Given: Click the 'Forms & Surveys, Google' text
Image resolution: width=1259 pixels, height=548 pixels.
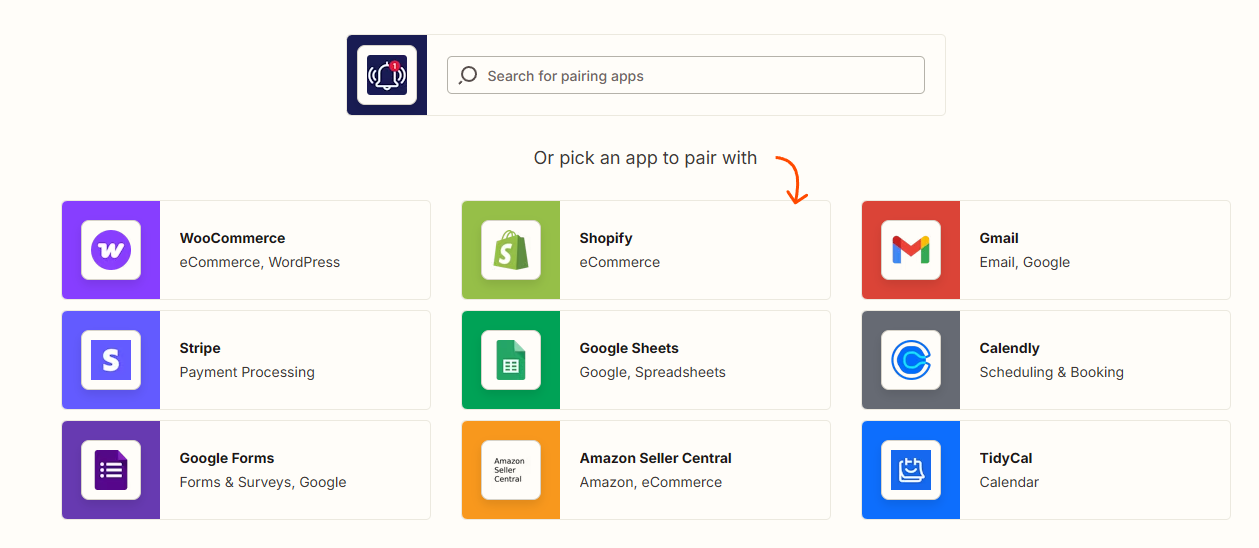Looking at the screenshot, I should click(263, 482).
